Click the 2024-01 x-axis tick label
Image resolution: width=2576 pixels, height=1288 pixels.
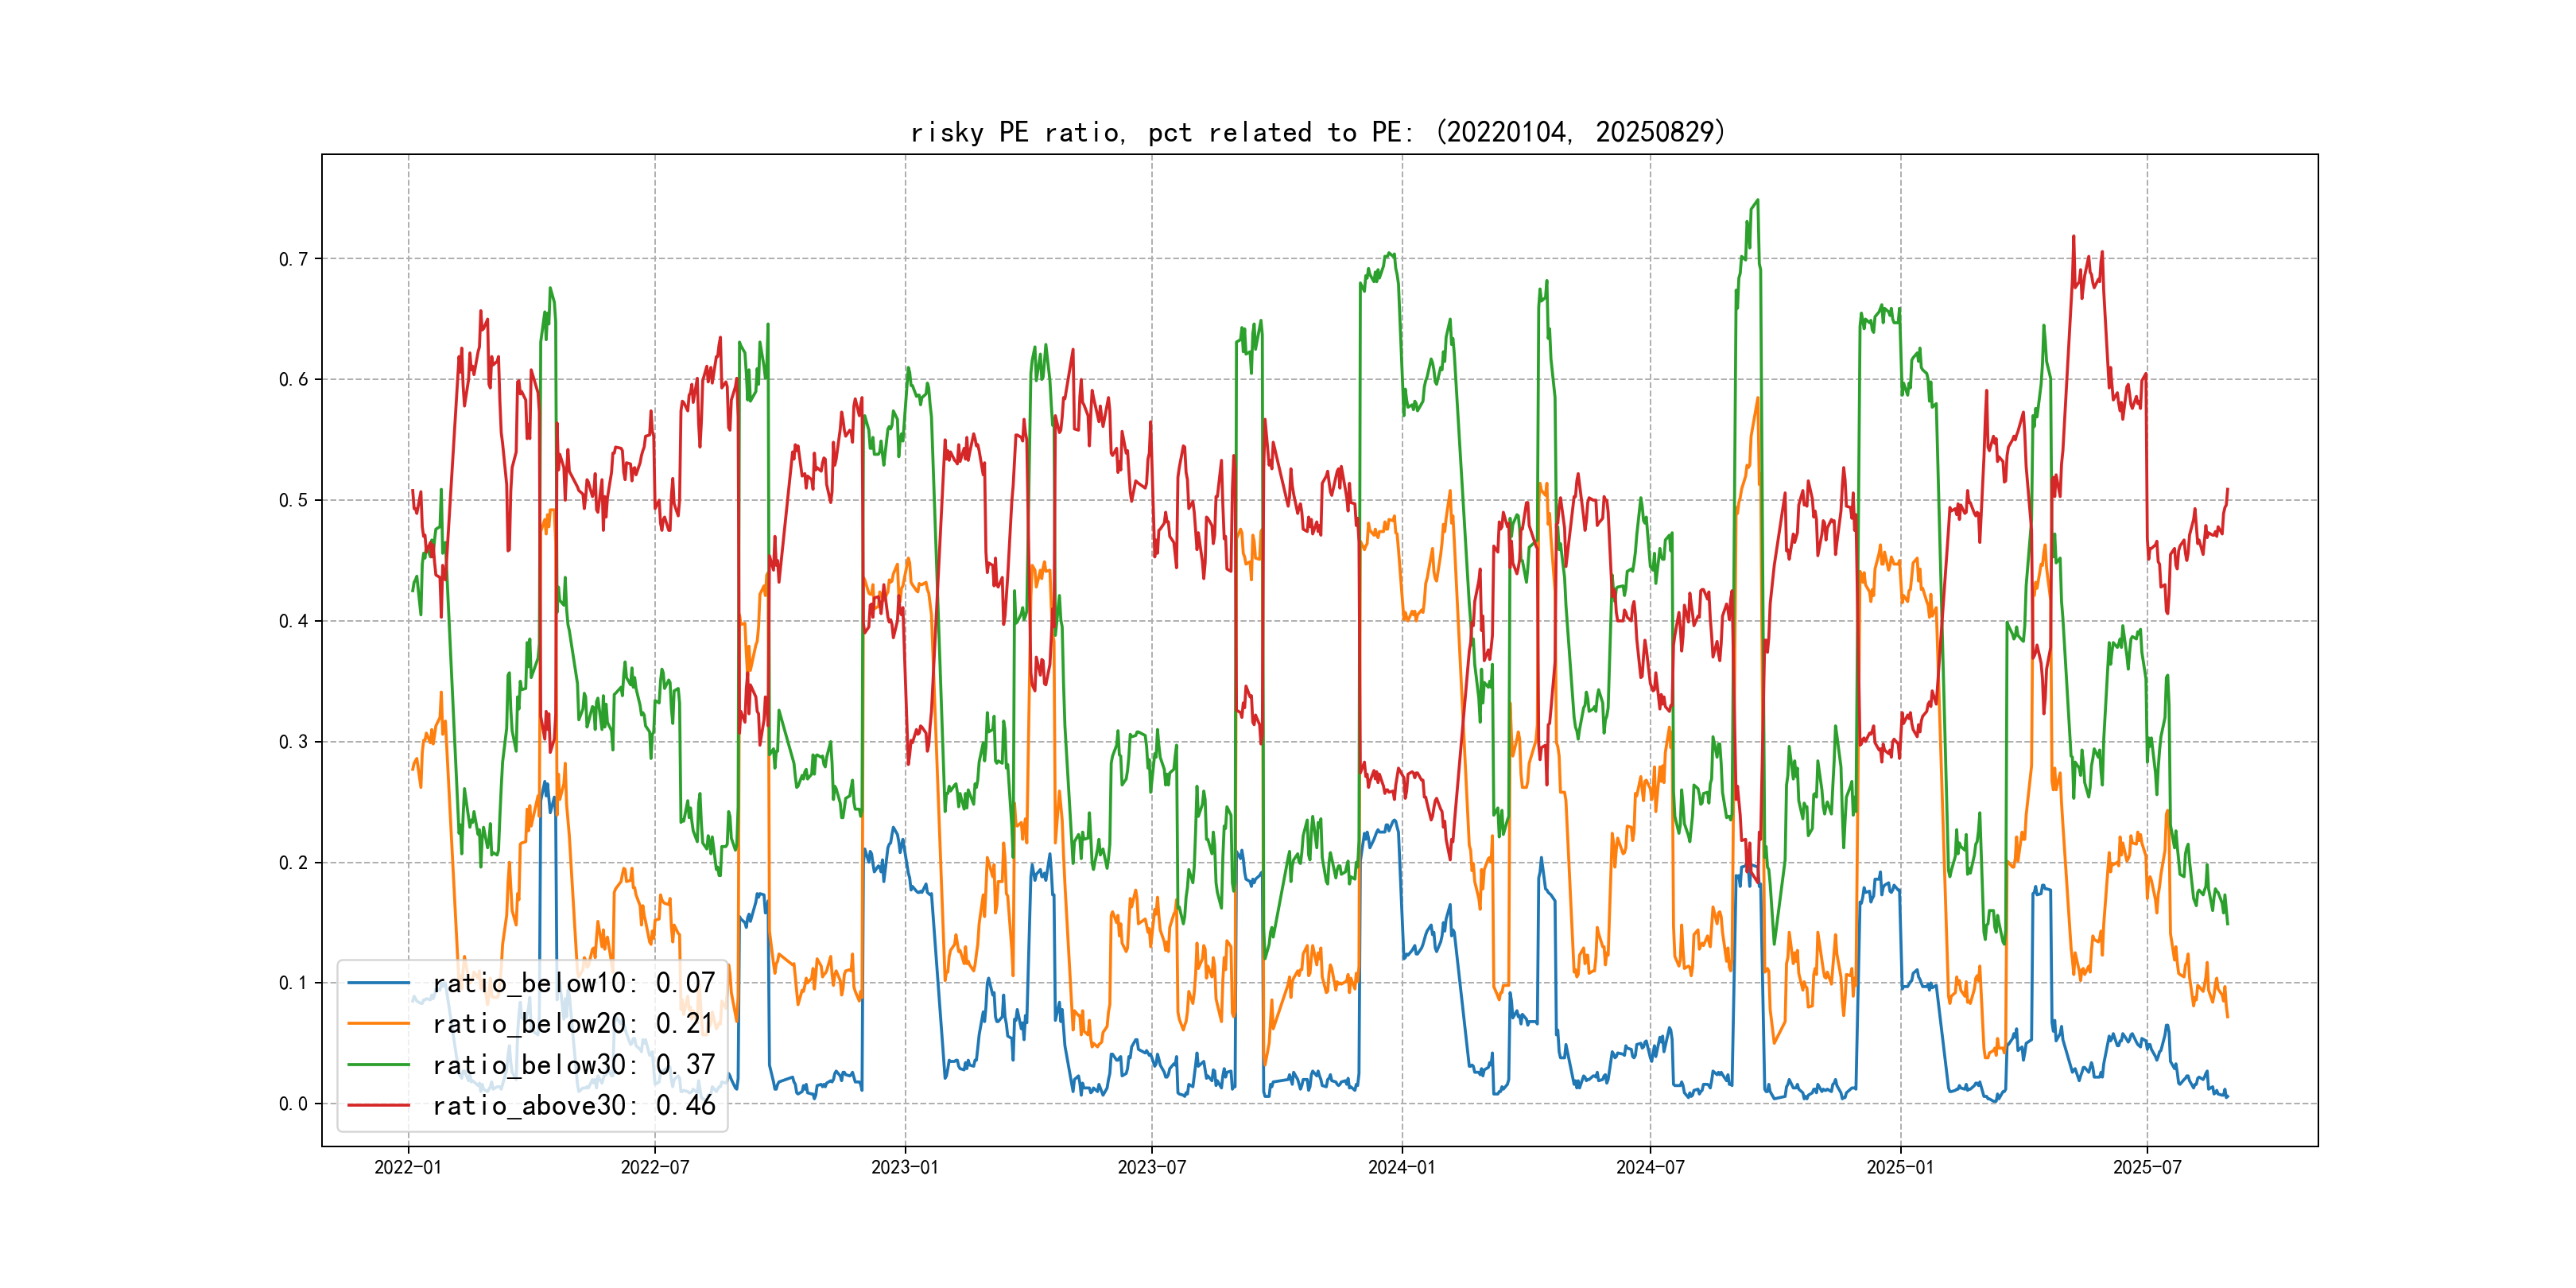click(x=1402, y=1168)
